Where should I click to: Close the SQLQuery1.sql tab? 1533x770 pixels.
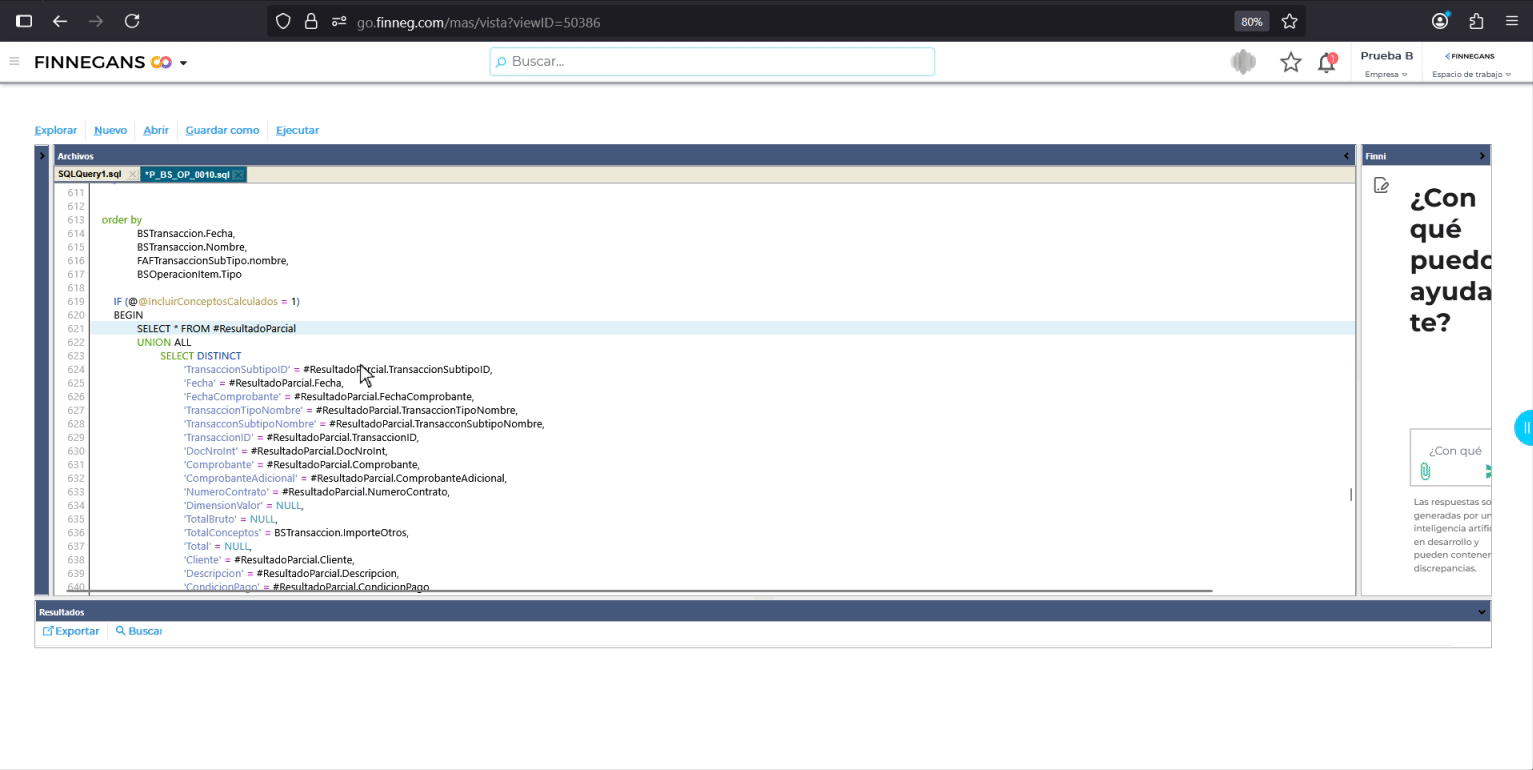pyautogui.click(x=133, y=174)
